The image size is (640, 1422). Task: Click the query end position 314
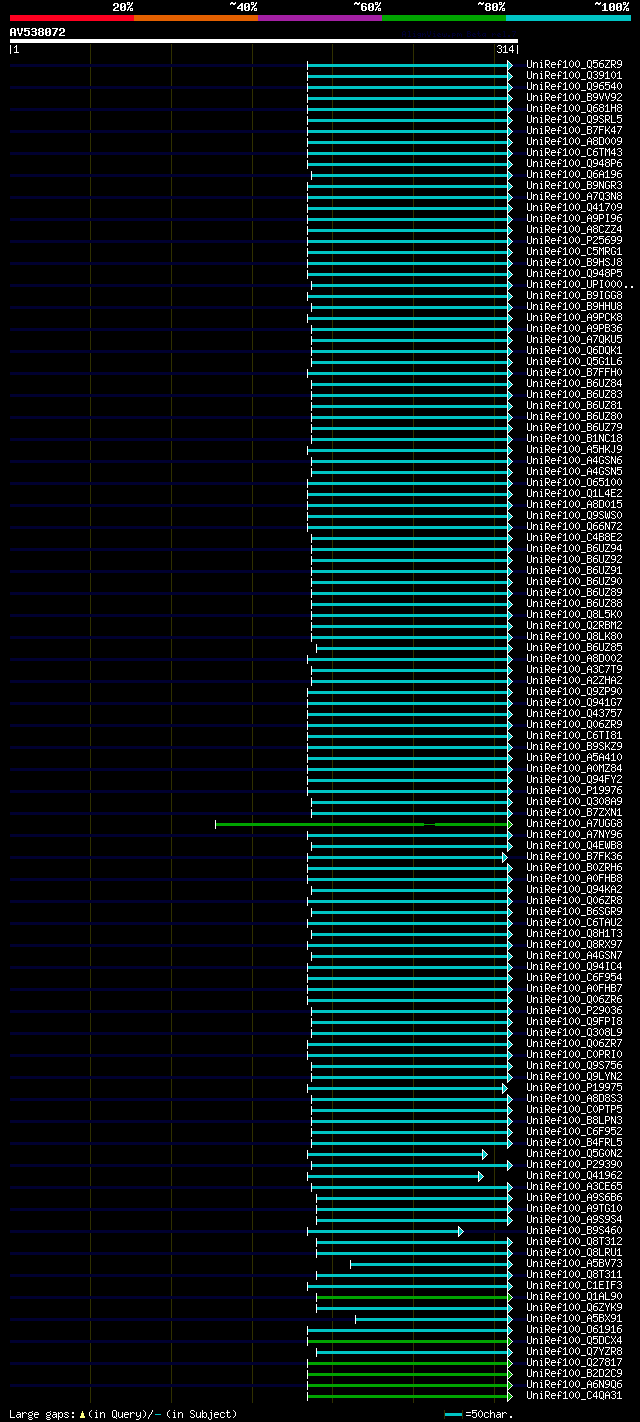[504, 49]
